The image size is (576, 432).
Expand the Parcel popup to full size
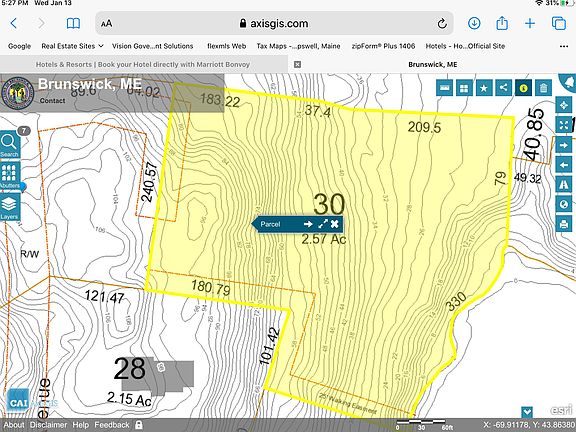(x=323, y=224)
